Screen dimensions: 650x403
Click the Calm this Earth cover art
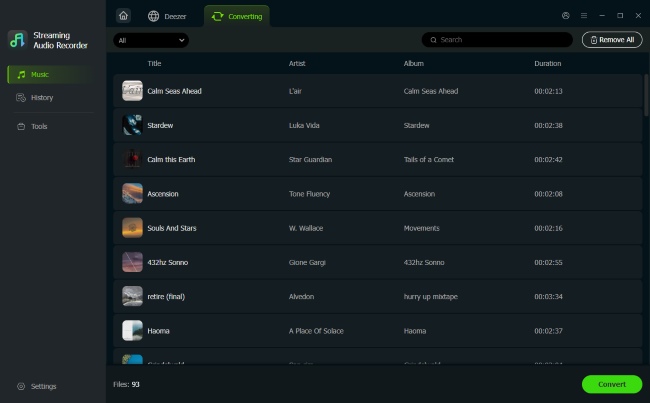click(x=132, y=159)
